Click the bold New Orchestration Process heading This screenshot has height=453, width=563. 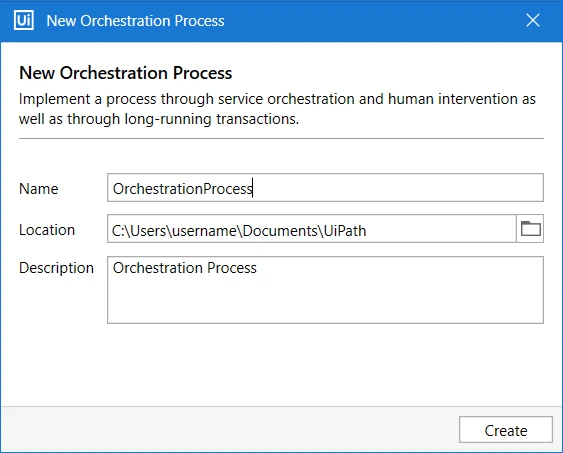pyautogui.click(x=125, y=73)
